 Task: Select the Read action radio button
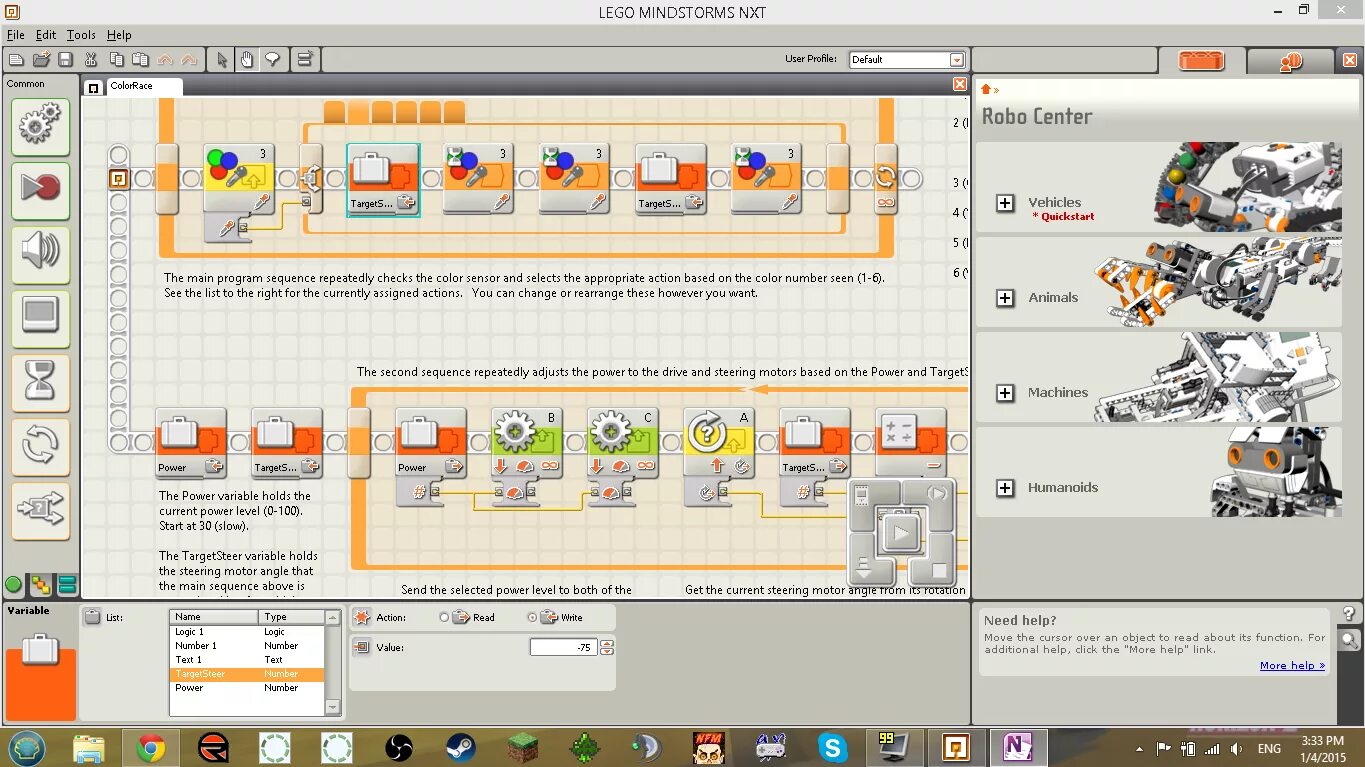(x=444, y=618)
